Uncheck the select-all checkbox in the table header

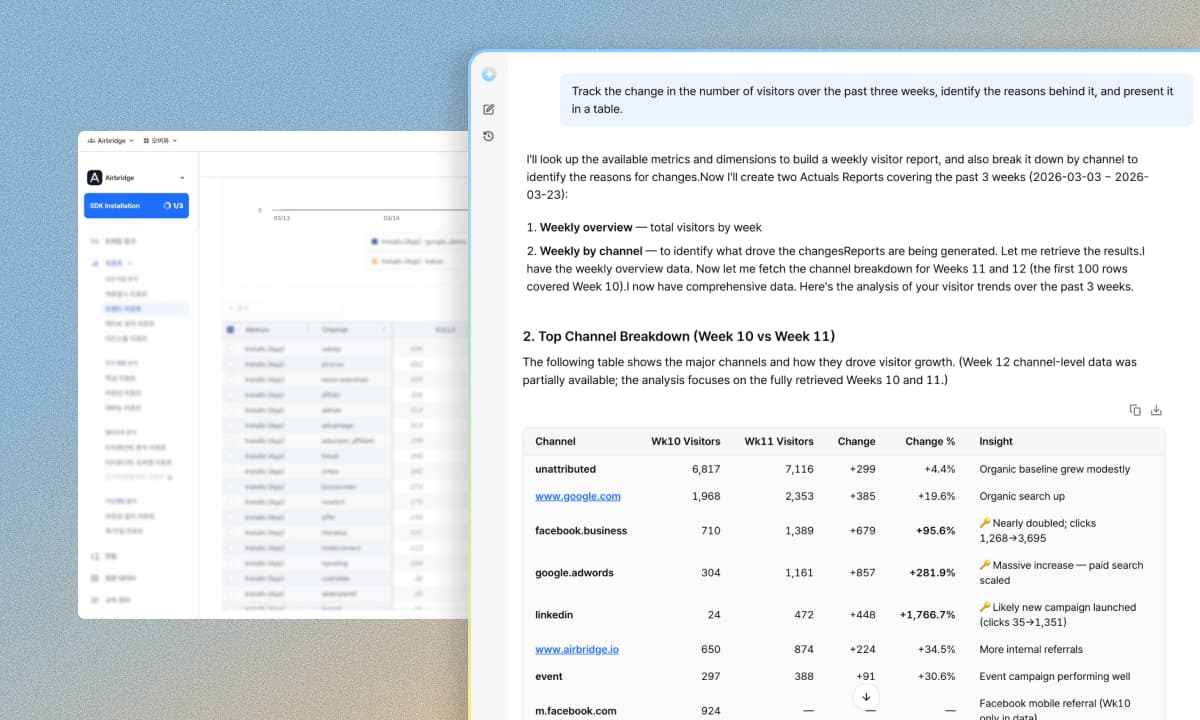[230, 330]
